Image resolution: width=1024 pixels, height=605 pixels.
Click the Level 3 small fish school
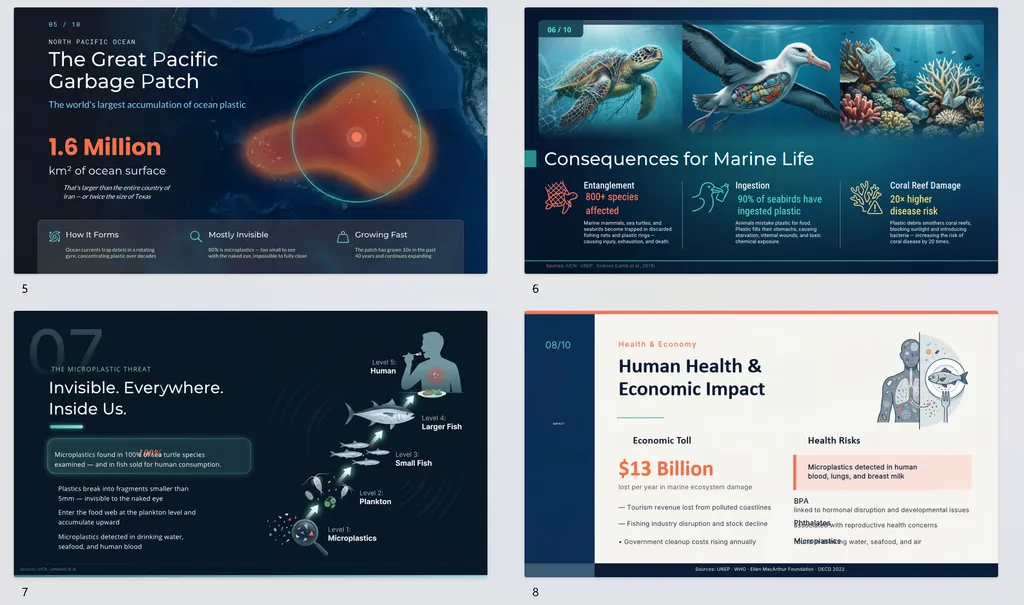click(360, 453)
